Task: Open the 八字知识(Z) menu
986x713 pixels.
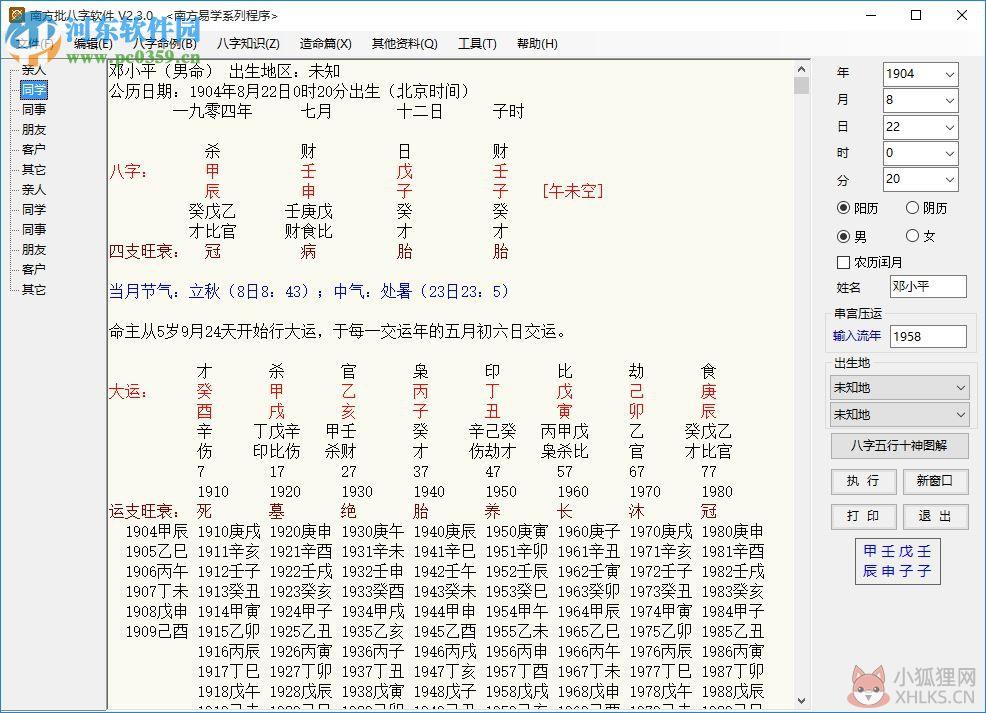Action: pyautogui.click(x=248, y=43)
